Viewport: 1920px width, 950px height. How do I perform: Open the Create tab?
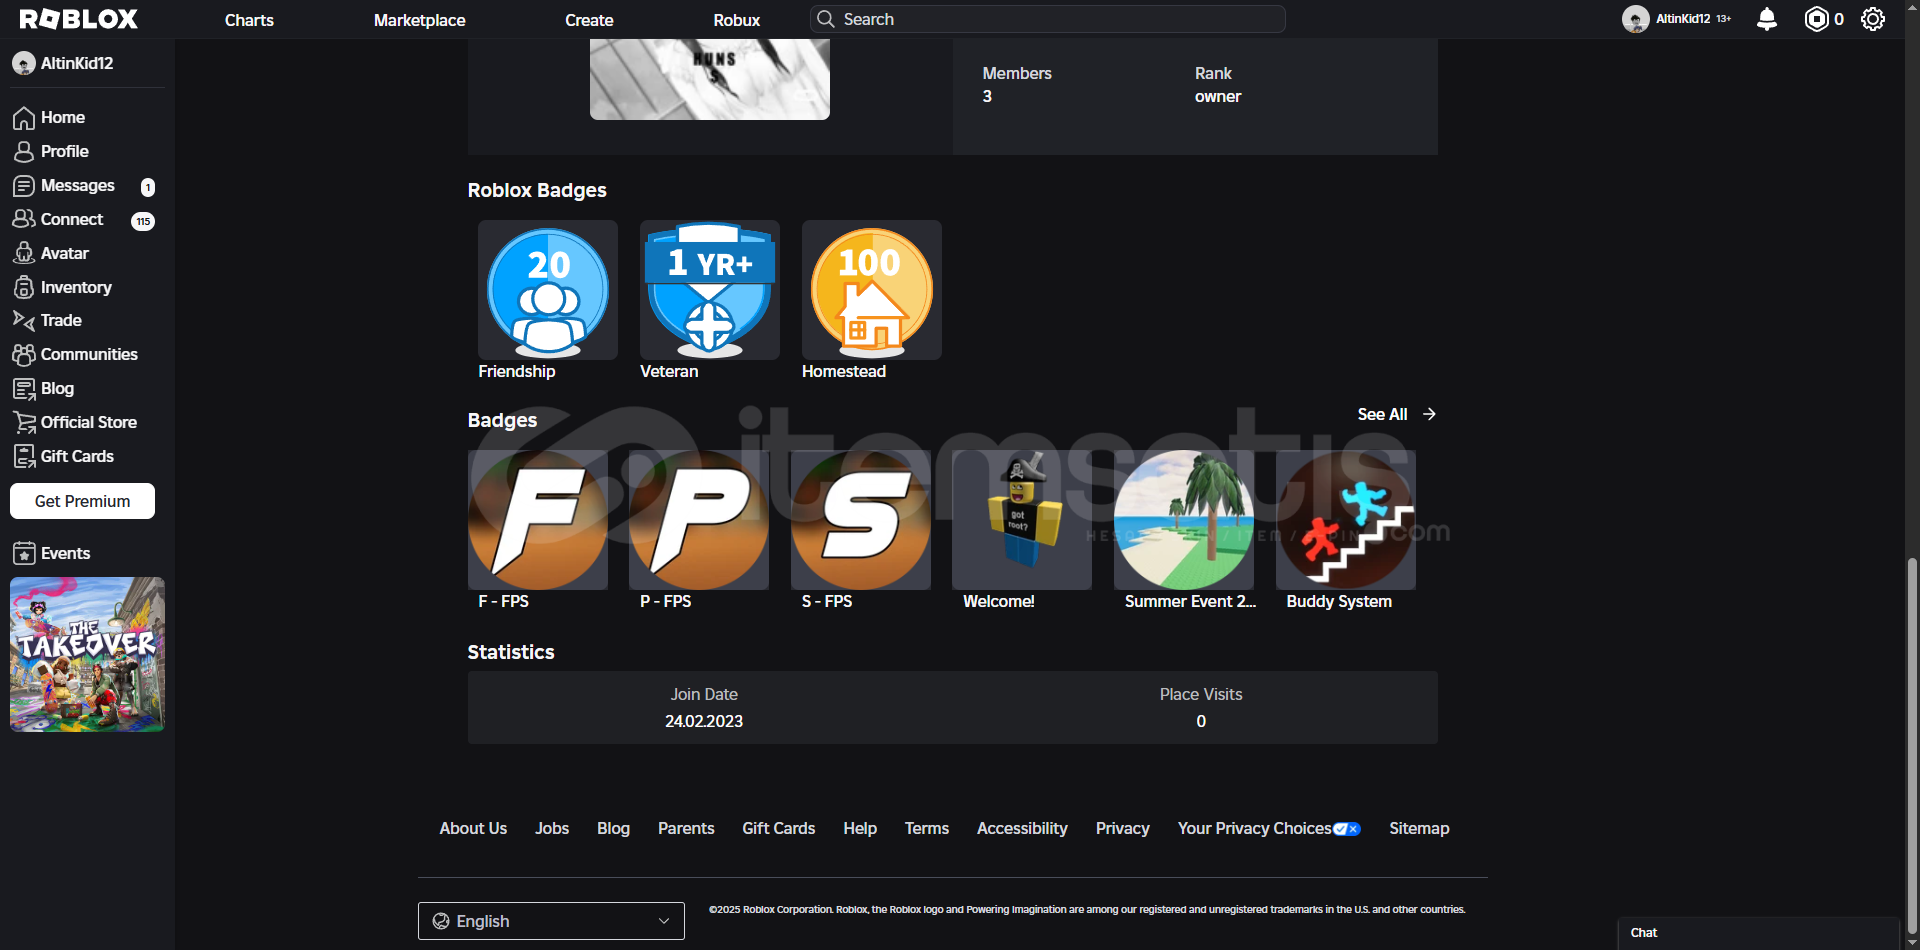(589, 20)
